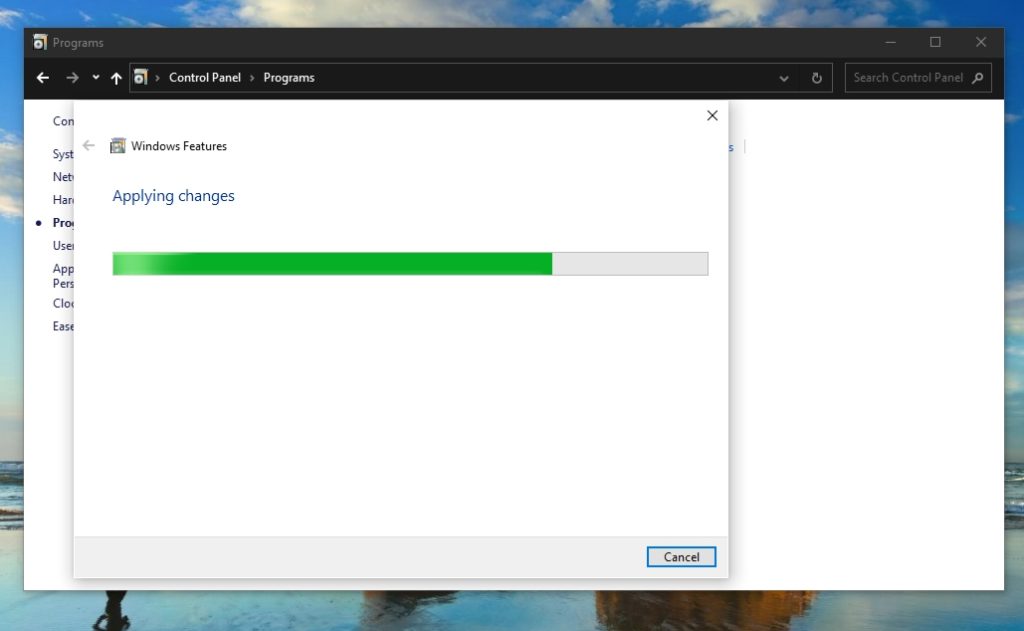Click the Programs window title icon
Viewport: 1024px width, 631px height.
coord(40,42)
